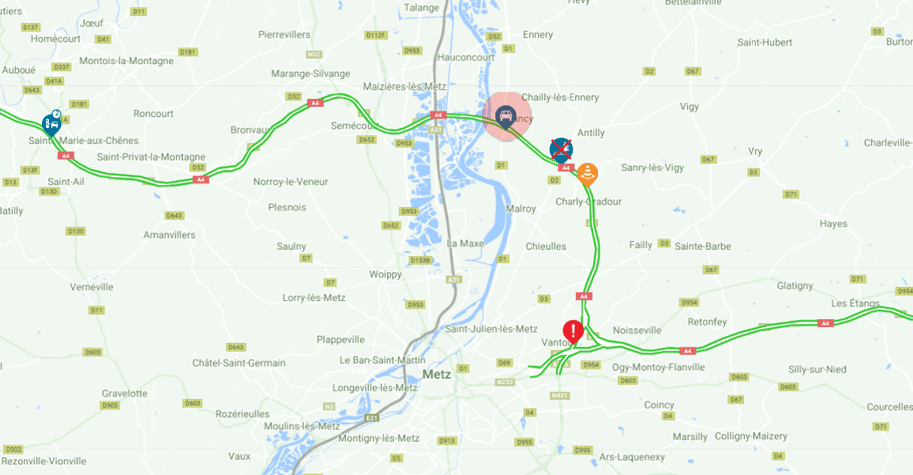Click the Metz city label
Image resolution: width=913 pixels, height=475 pixels.
(x=437, y=374)
